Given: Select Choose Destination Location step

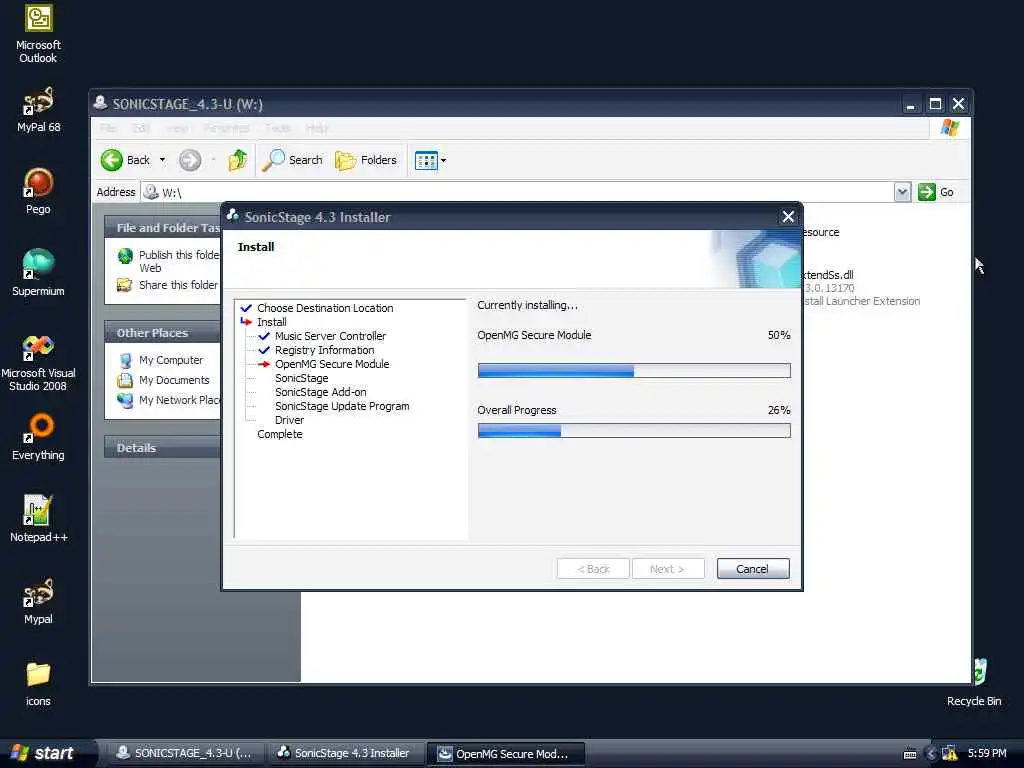Looking at the screenshot, I should click(325, 308).
